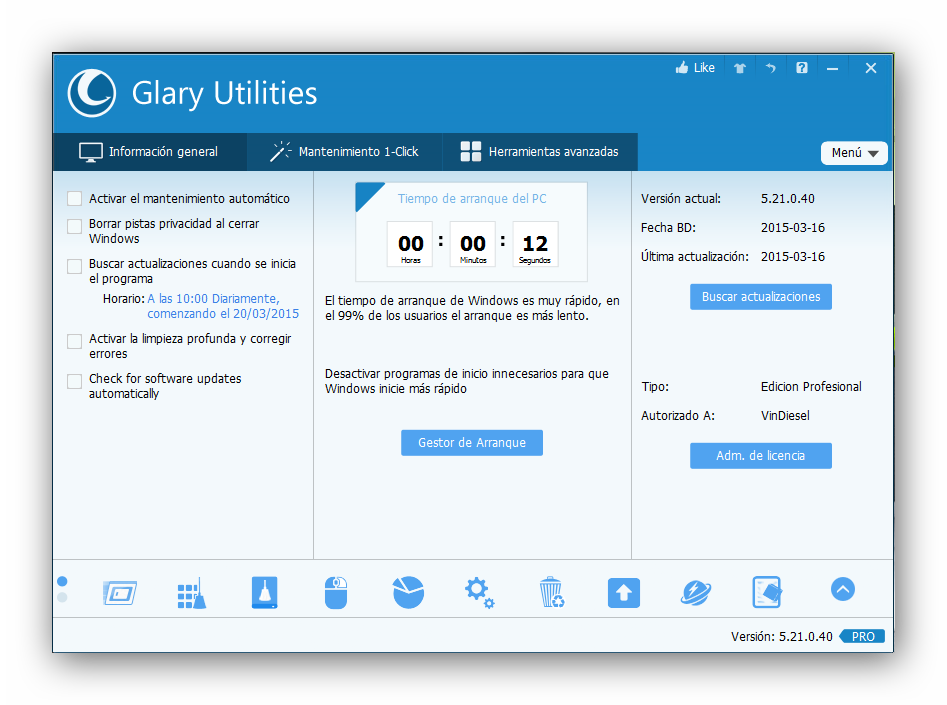Click the Buscar actualizaciones button
Screen dimensions: 947x705
[760, 297]
